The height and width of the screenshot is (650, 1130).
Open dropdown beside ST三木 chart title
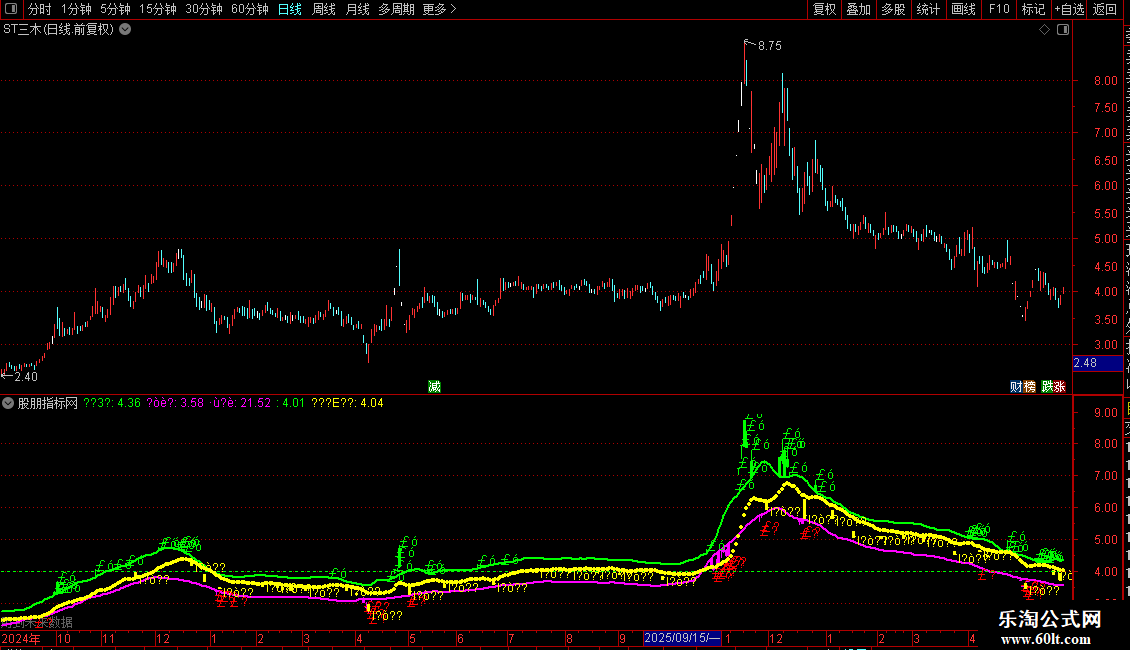125,30
